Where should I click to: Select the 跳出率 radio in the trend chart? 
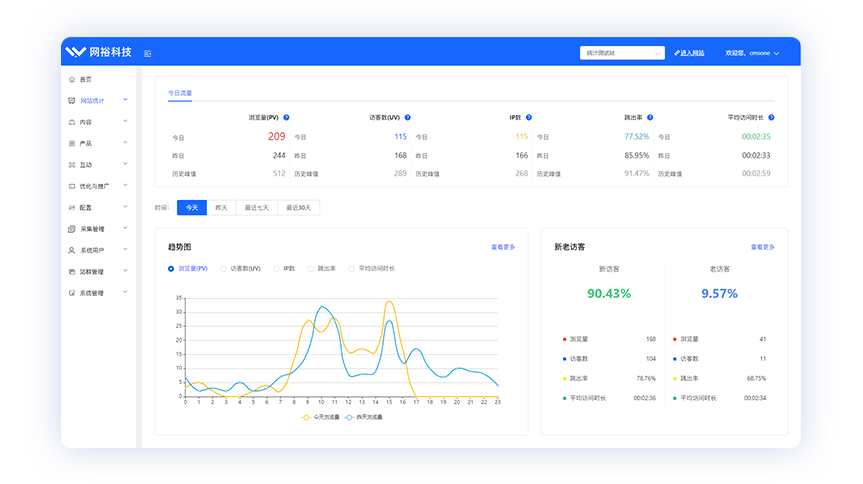(310, 269)
